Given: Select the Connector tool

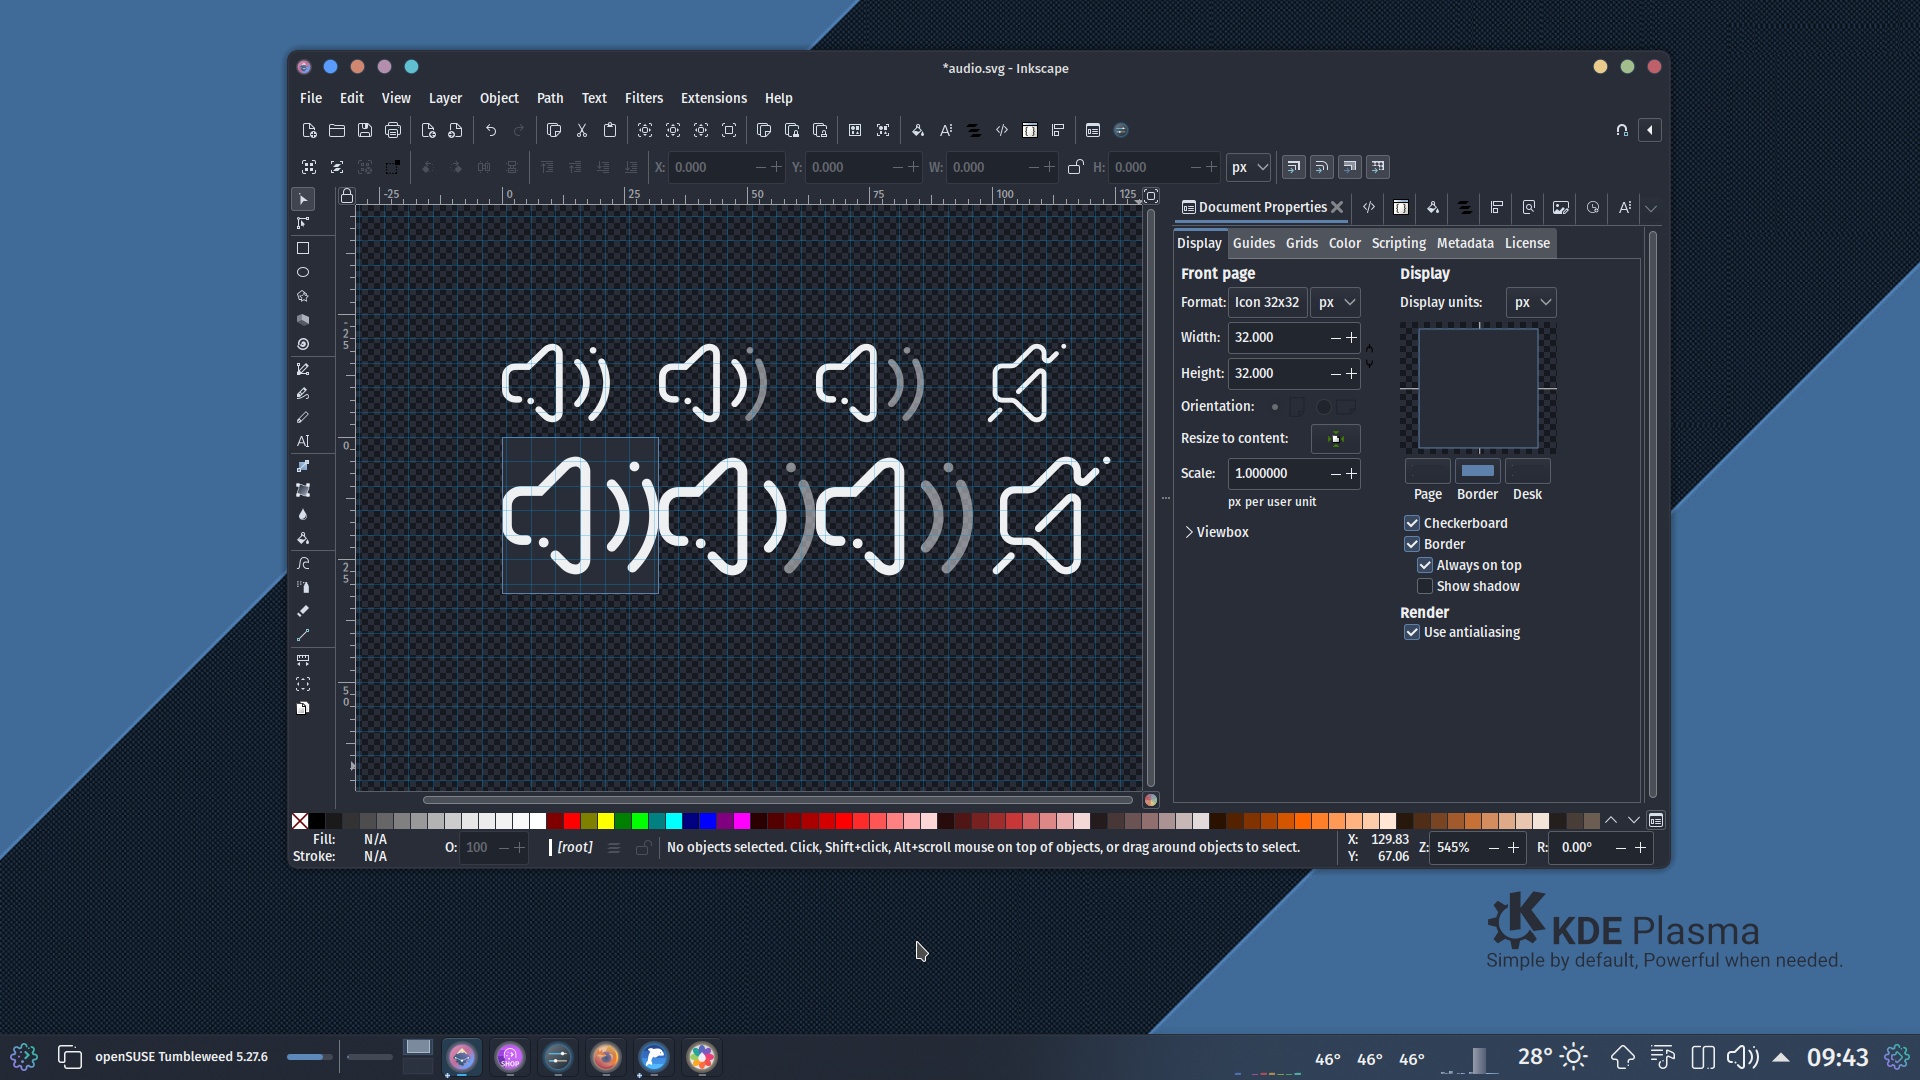Looking at the screenshot, I should (303, 635).
